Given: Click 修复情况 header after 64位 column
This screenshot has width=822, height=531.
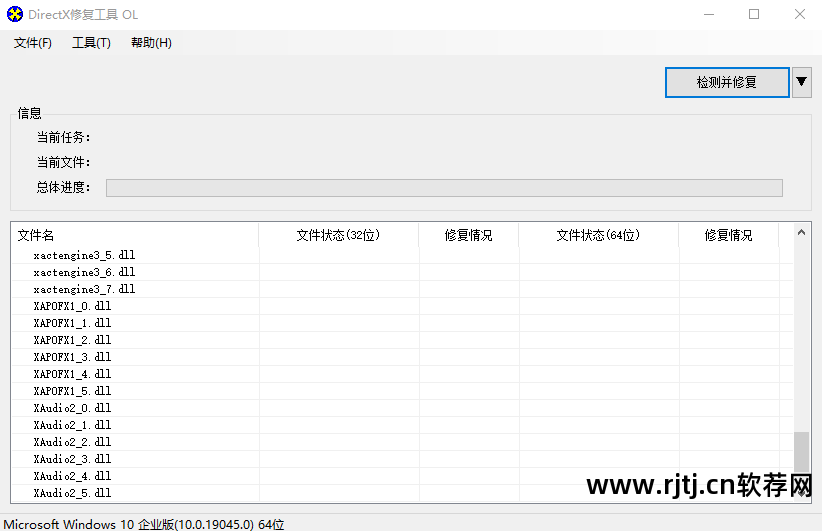Looking at the screenshot, I should tap(728, 235).
